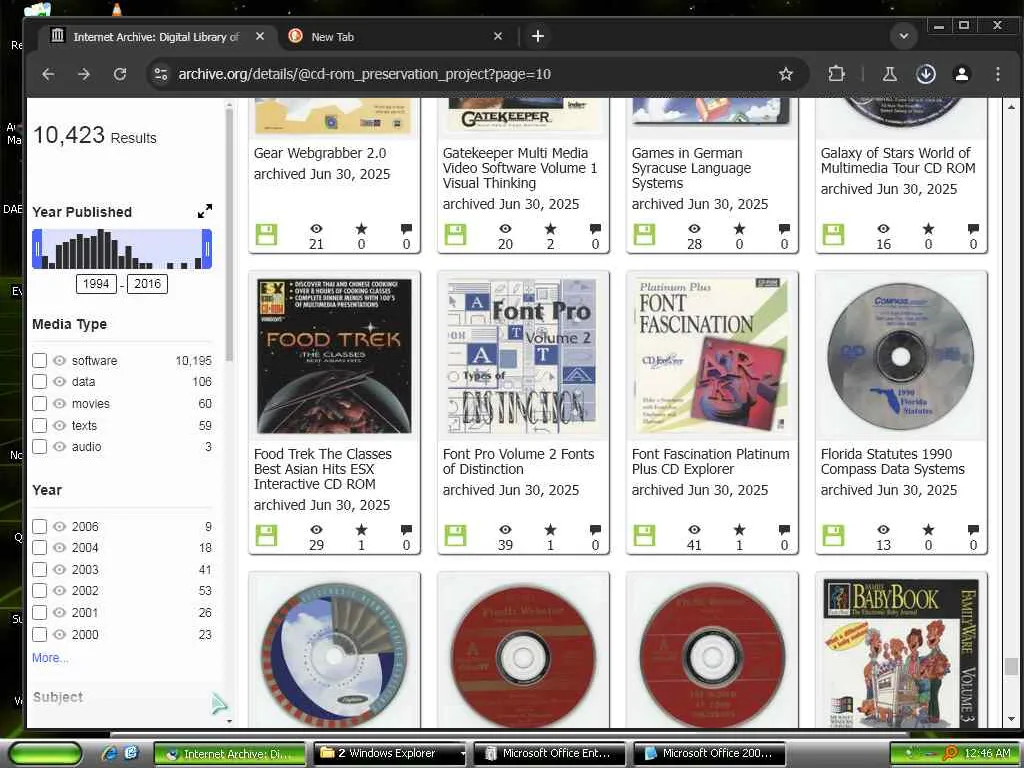Click the favorites star on Gatekeeper card
Image resolution: width=1024 pixels, height=768 pixels.
[x=551, y=229]
